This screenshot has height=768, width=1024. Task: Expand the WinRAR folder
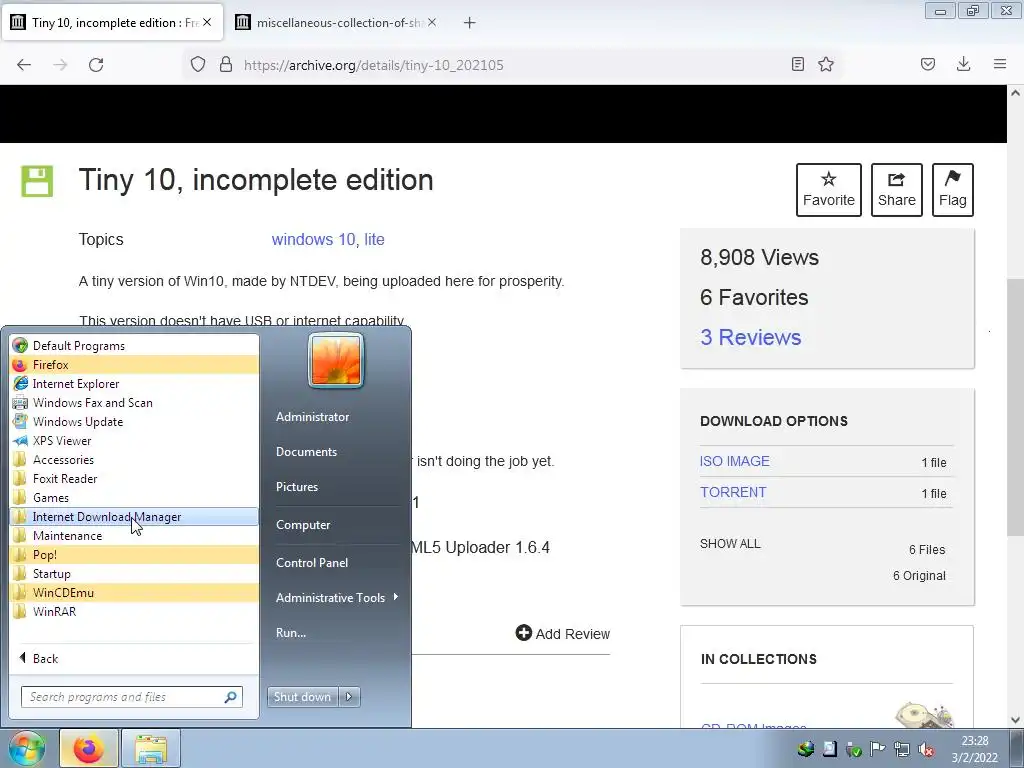(x=134, y=611)
